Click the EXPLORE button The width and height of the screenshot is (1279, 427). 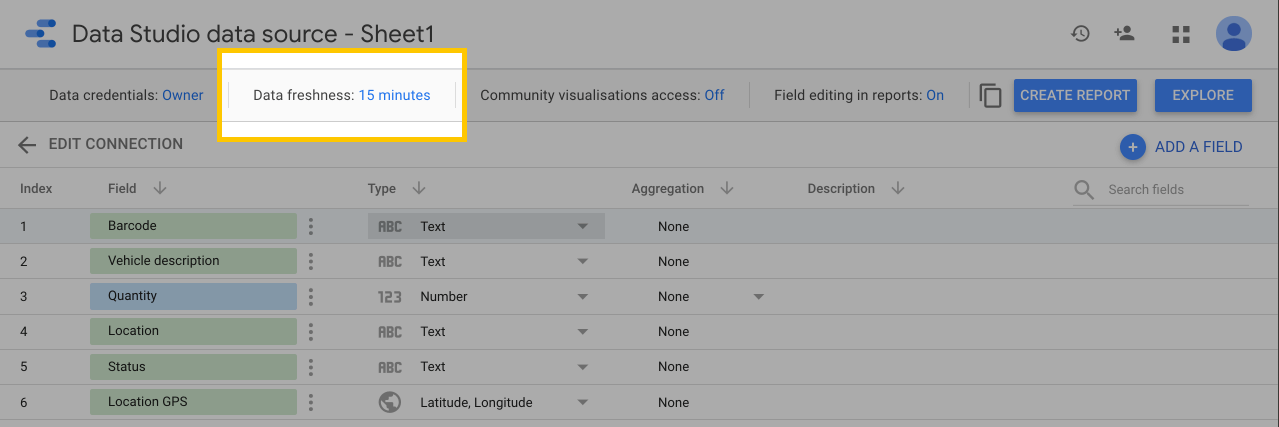(1203, 96)
